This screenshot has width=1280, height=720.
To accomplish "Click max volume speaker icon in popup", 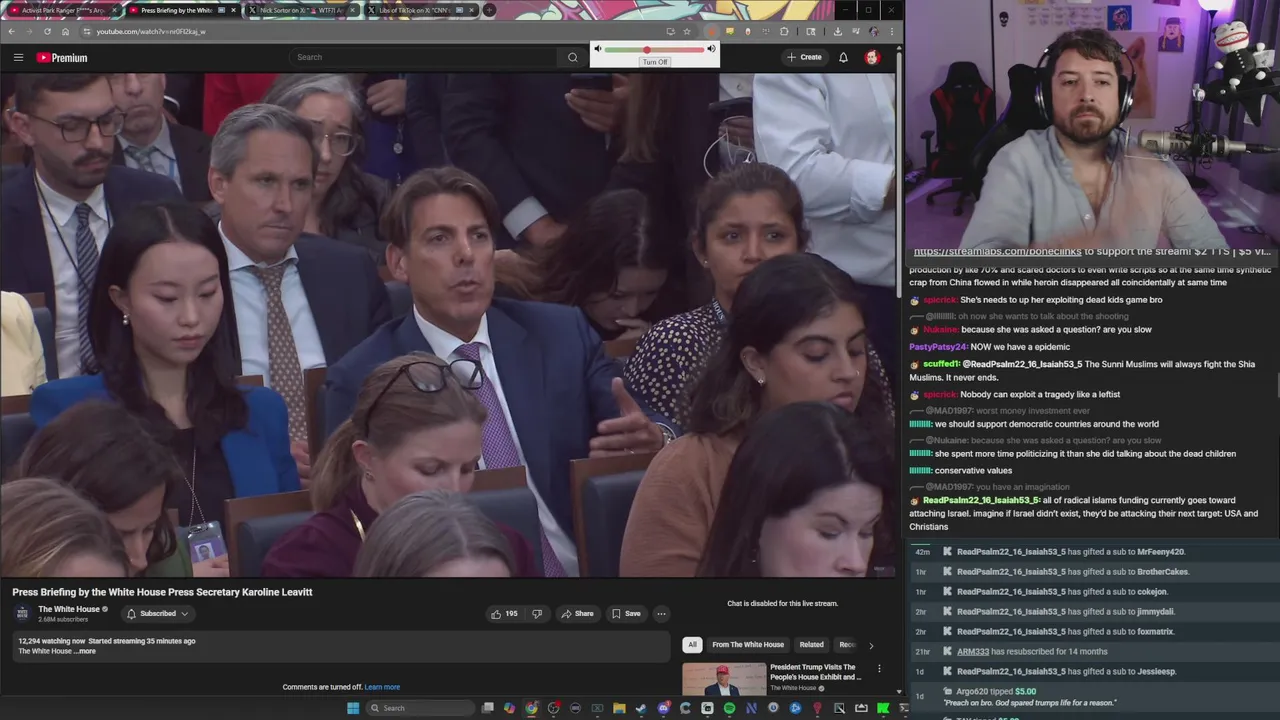I will coord(711,49).
